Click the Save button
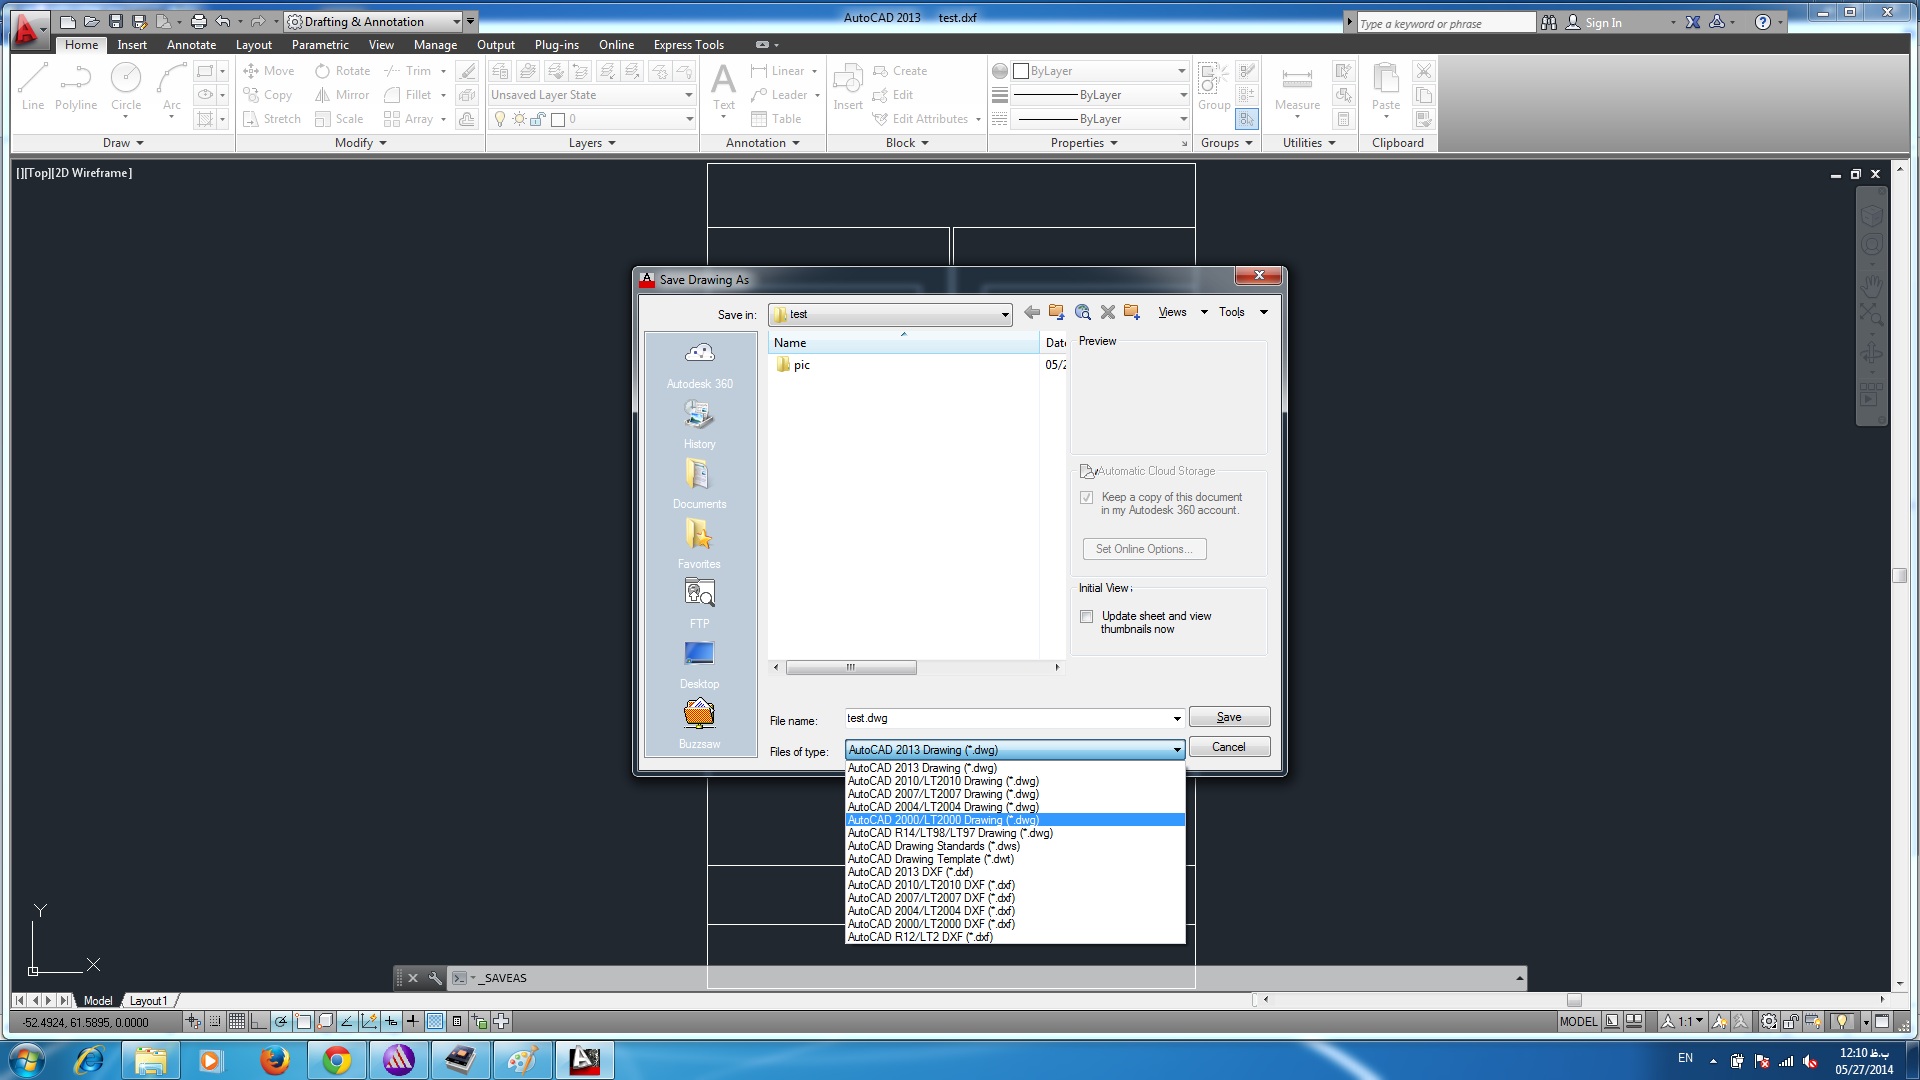This screenshot has width=1920, height=1080. click(x=1229, y=717)
